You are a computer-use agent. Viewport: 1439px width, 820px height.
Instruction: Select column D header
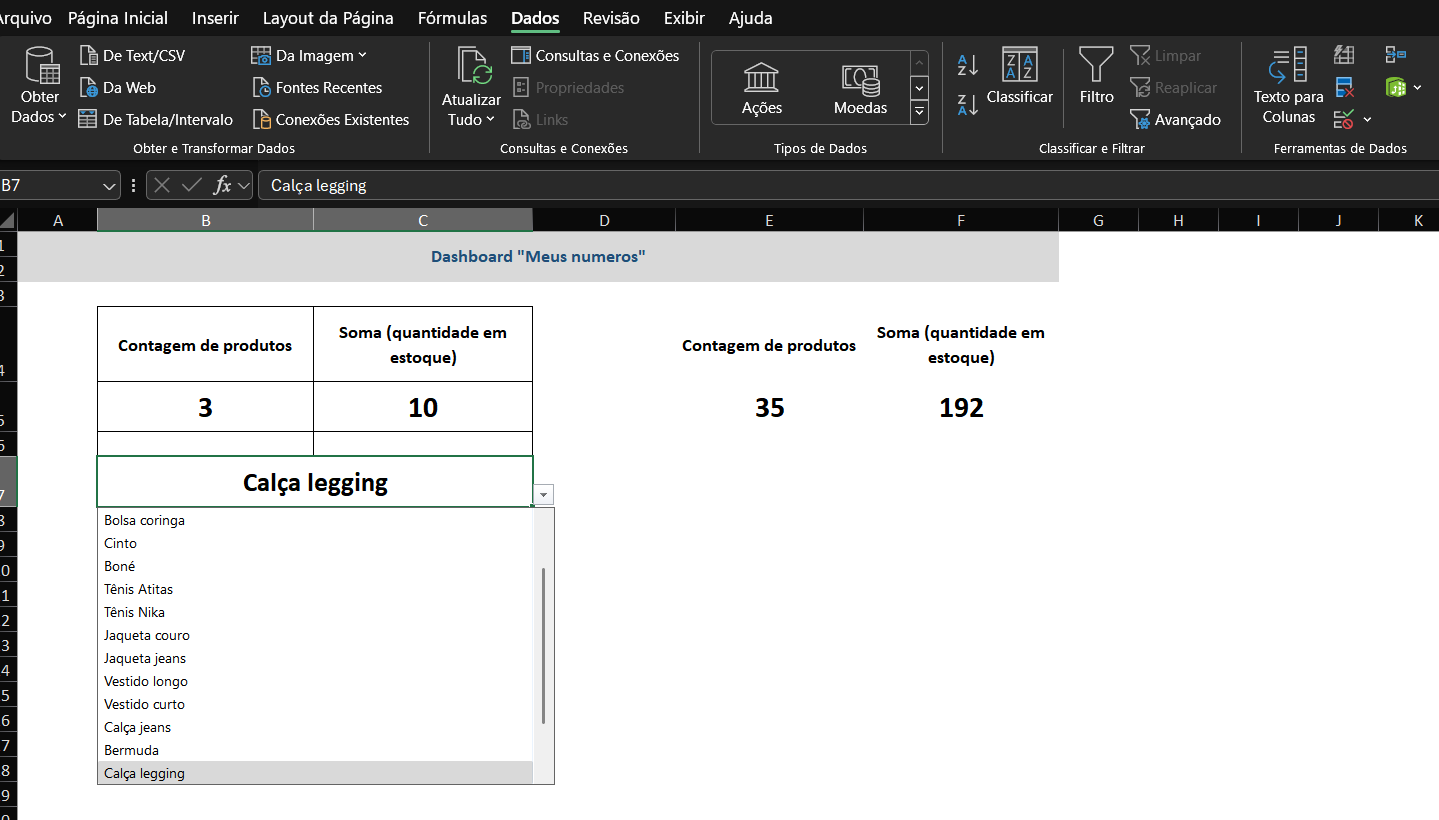[x=604, y=220]
